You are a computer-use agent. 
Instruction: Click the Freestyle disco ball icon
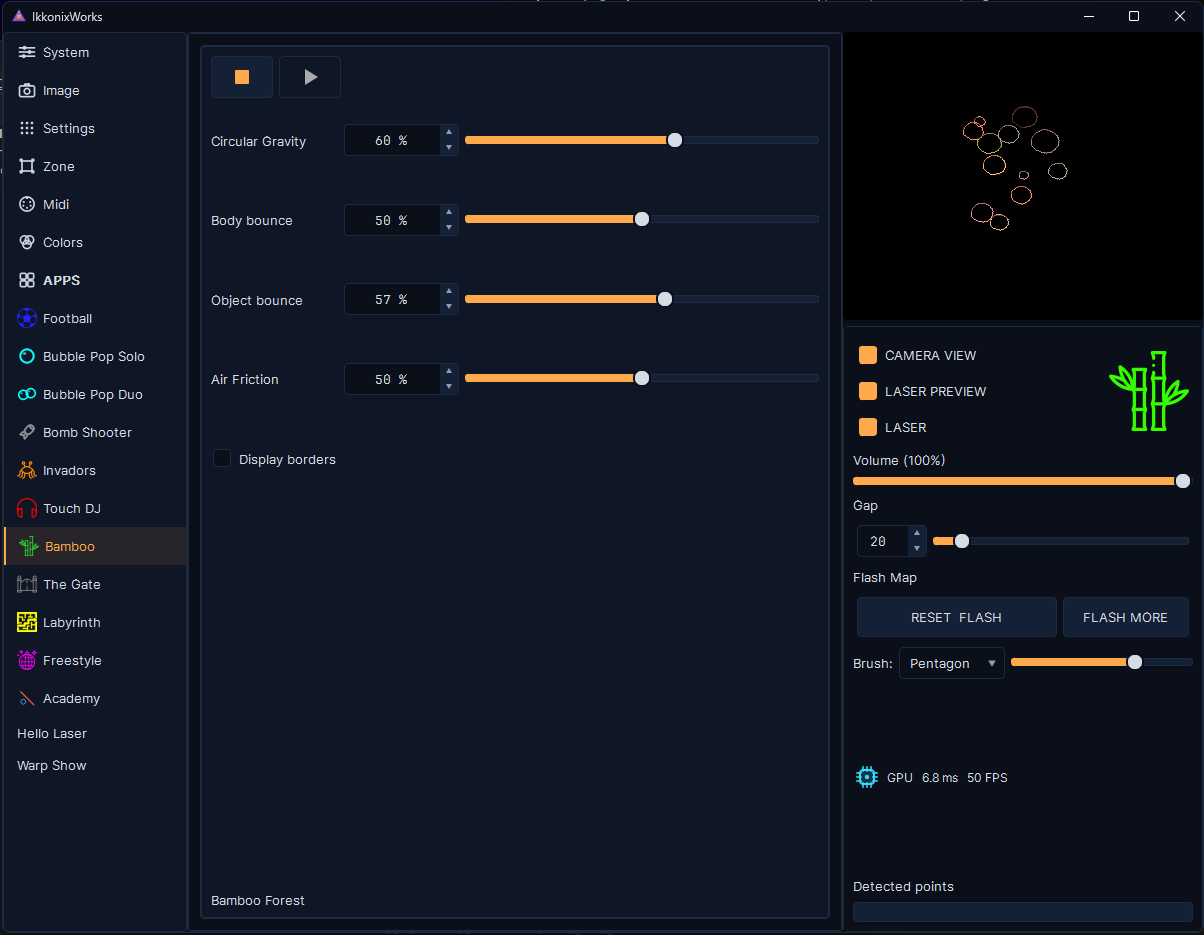tap(27, 660)
